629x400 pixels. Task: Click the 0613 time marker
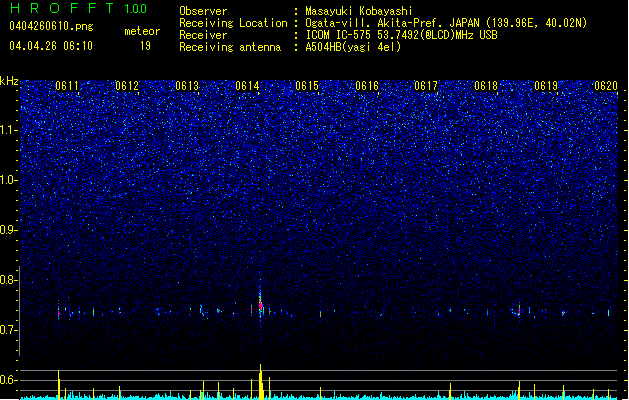187,86
